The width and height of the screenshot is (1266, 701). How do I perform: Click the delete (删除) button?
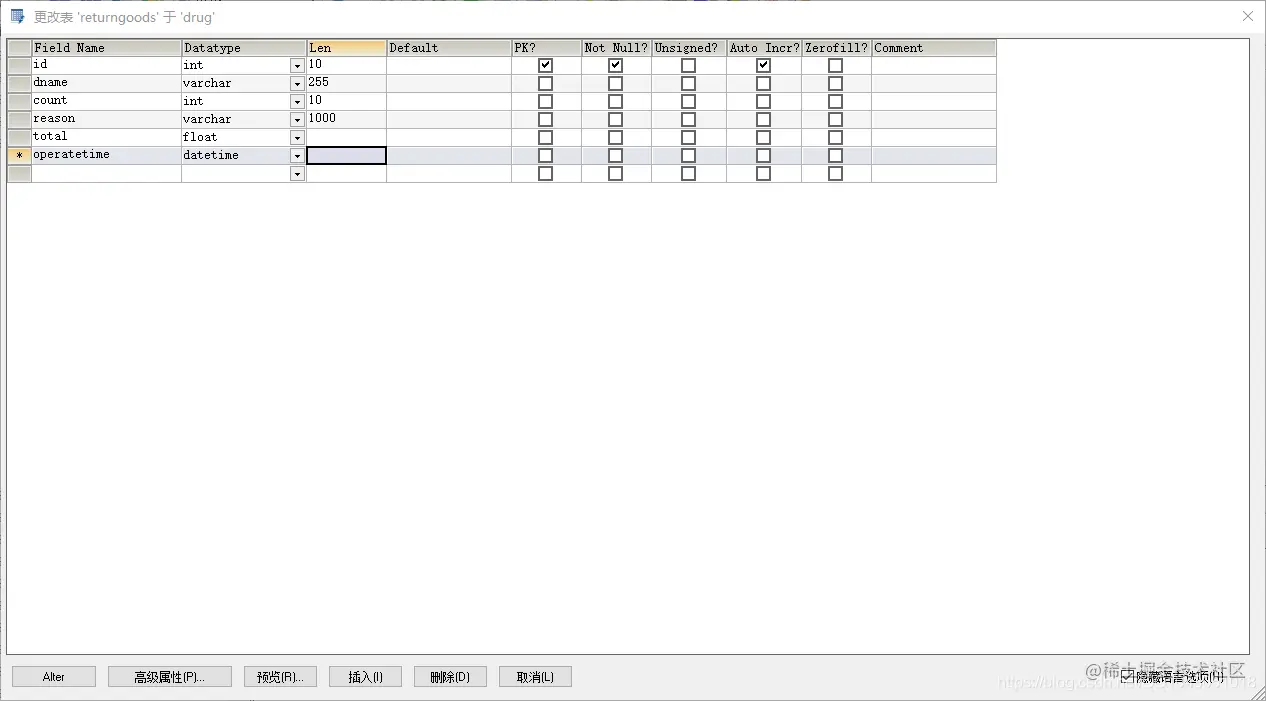pyautogui.click(x=450, y=677)
